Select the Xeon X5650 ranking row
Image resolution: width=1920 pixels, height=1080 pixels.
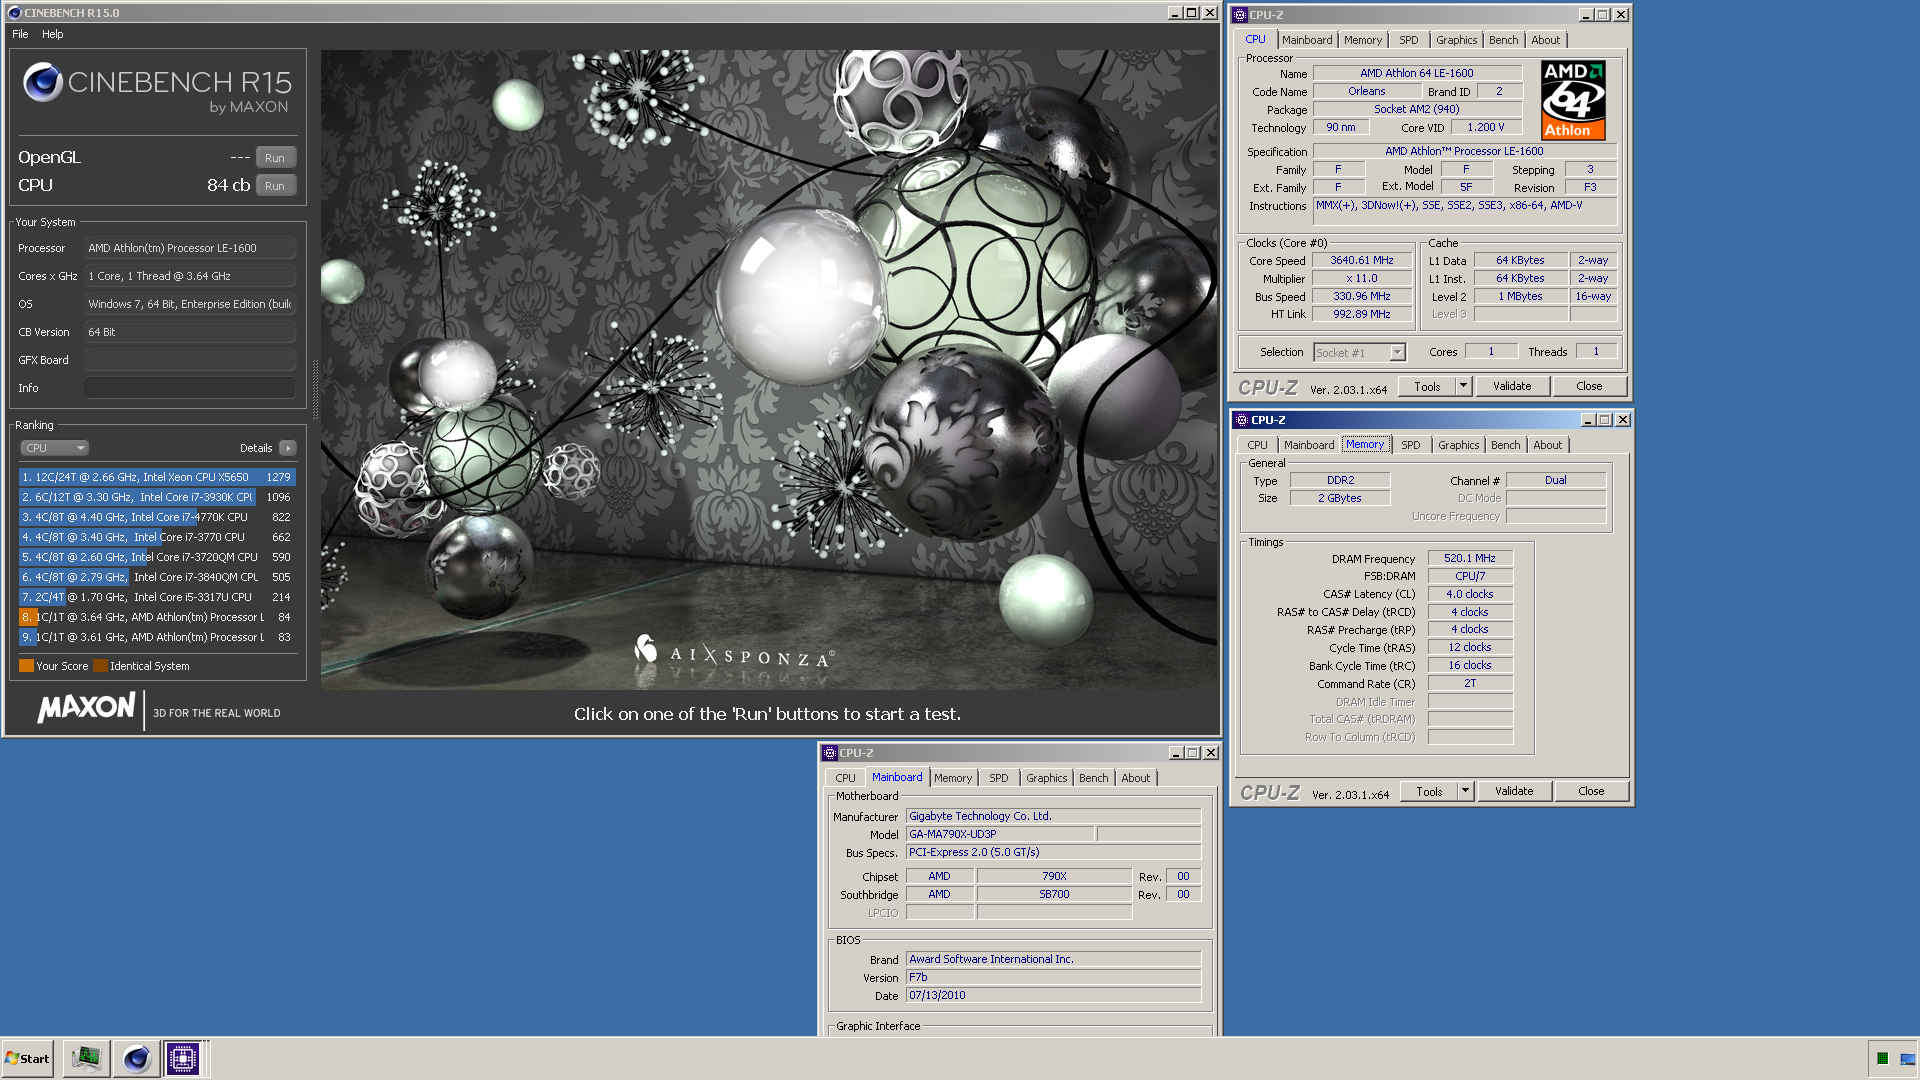coord(157,477)
